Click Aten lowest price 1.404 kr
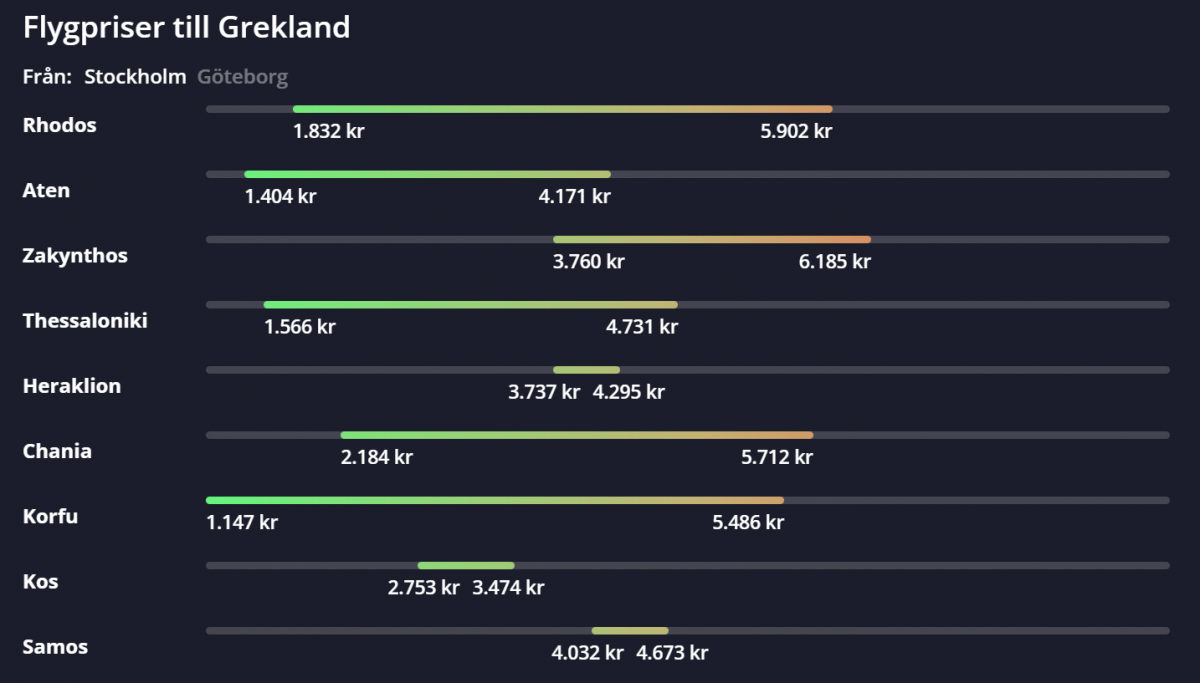Screen dimensions: 1200x683 [280, 197]
